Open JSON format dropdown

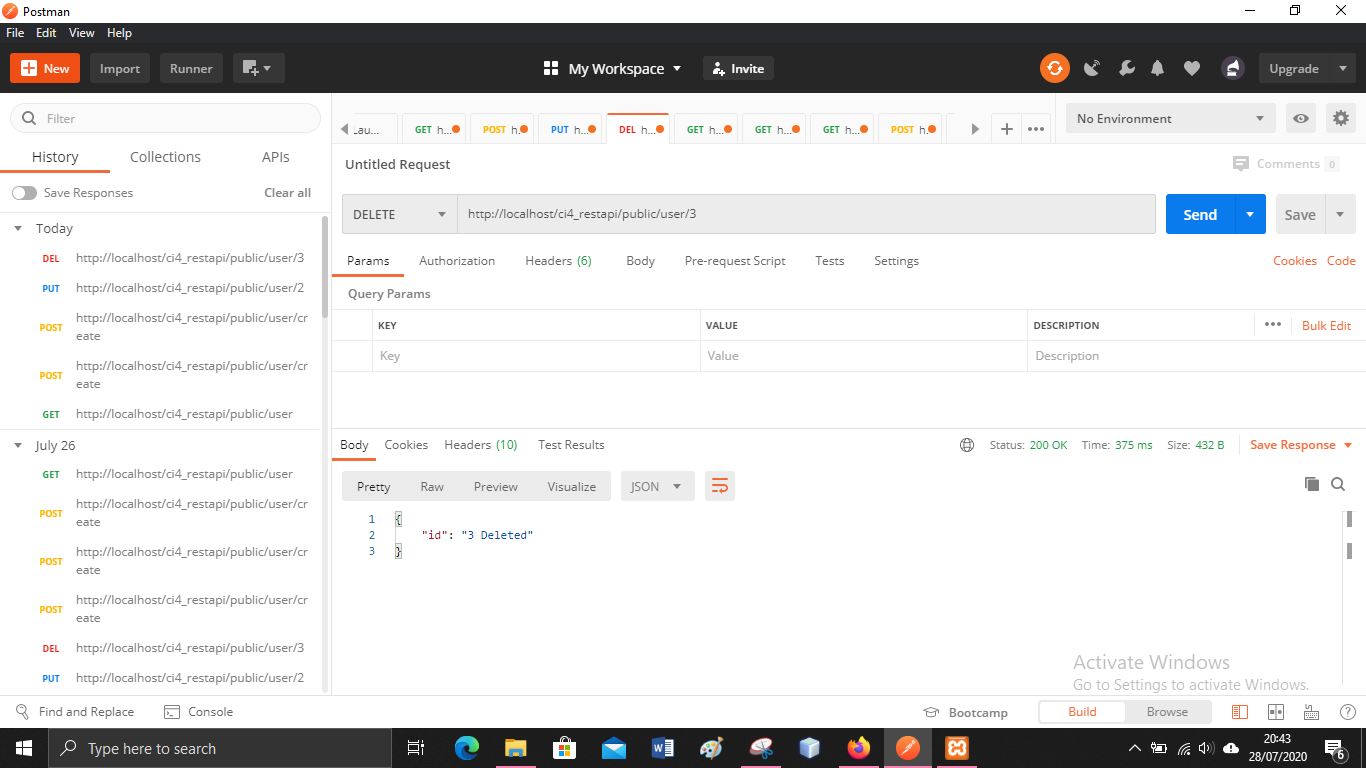point(657,486)
